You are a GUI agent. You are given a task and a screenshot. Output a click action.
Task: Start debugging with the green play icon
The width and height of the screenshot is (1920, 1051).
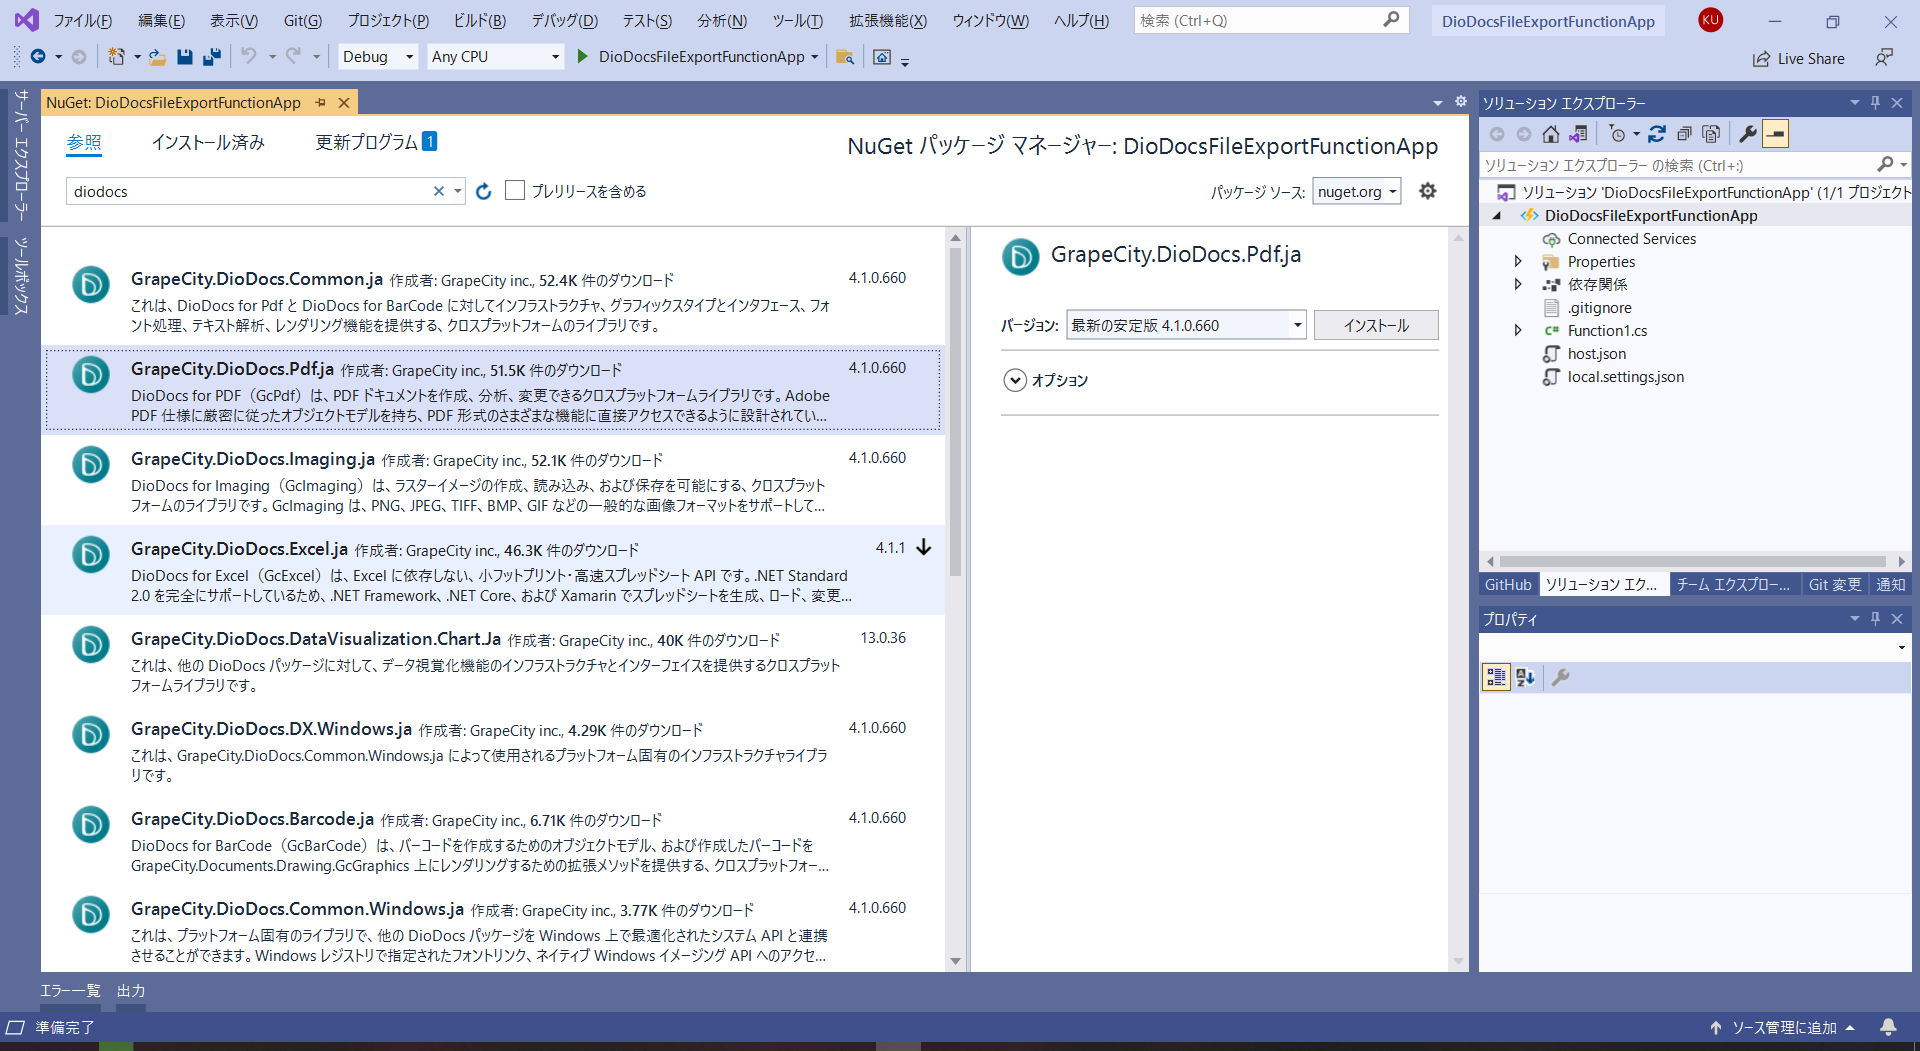pyautogui.click(x=582, y=57)
